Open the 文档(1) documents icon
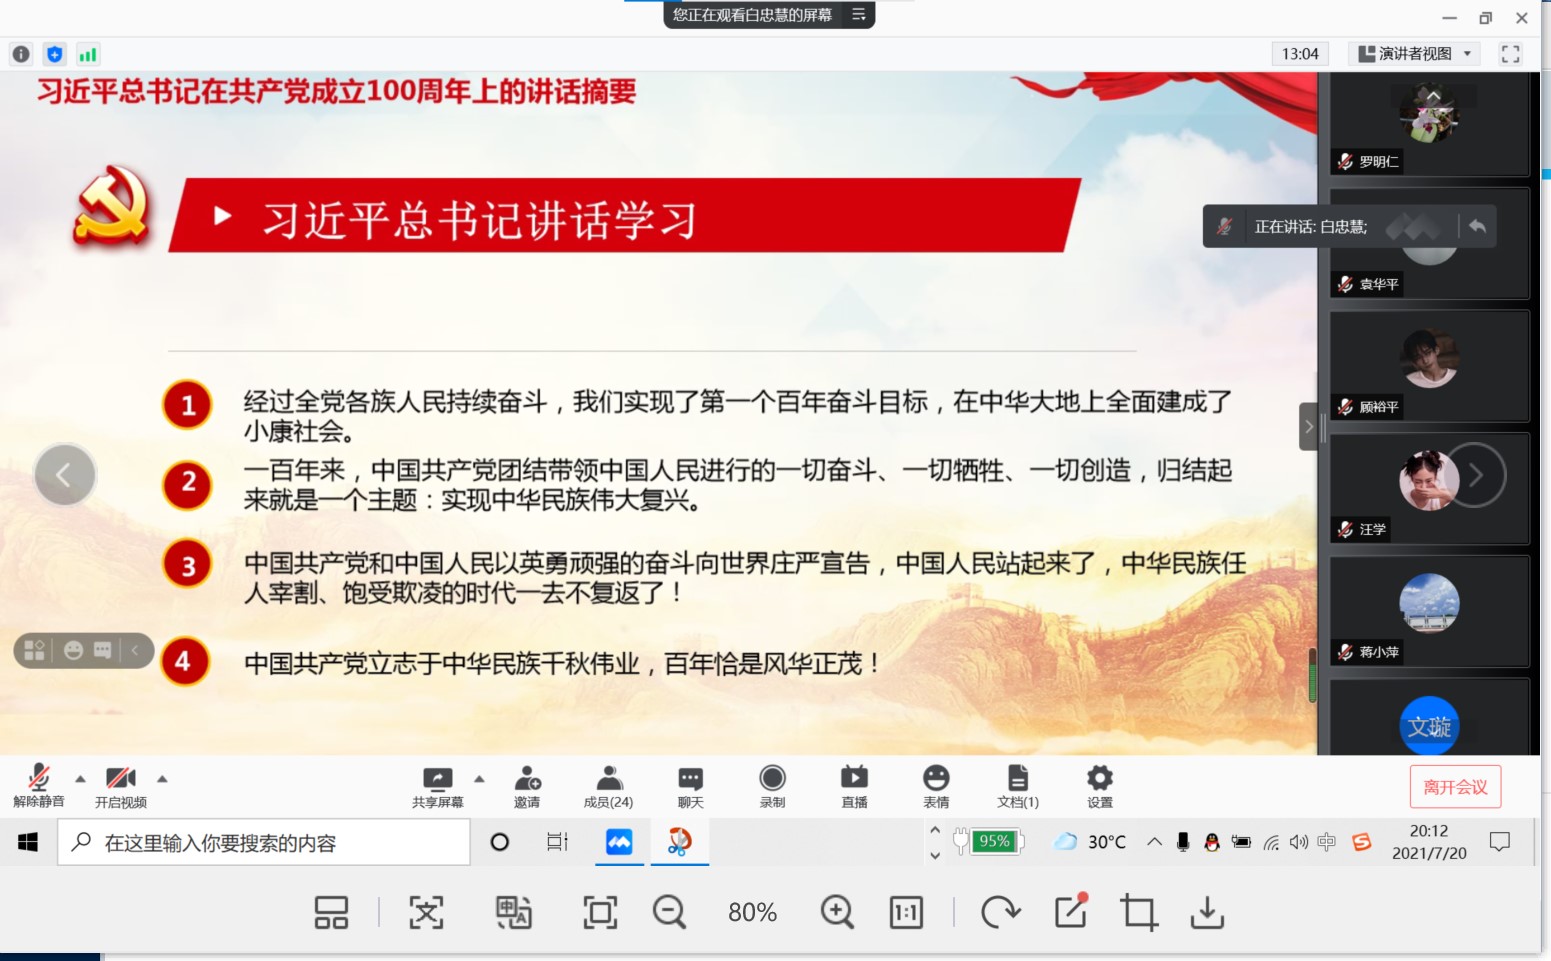1551x961 pixels. point(1017,780)
